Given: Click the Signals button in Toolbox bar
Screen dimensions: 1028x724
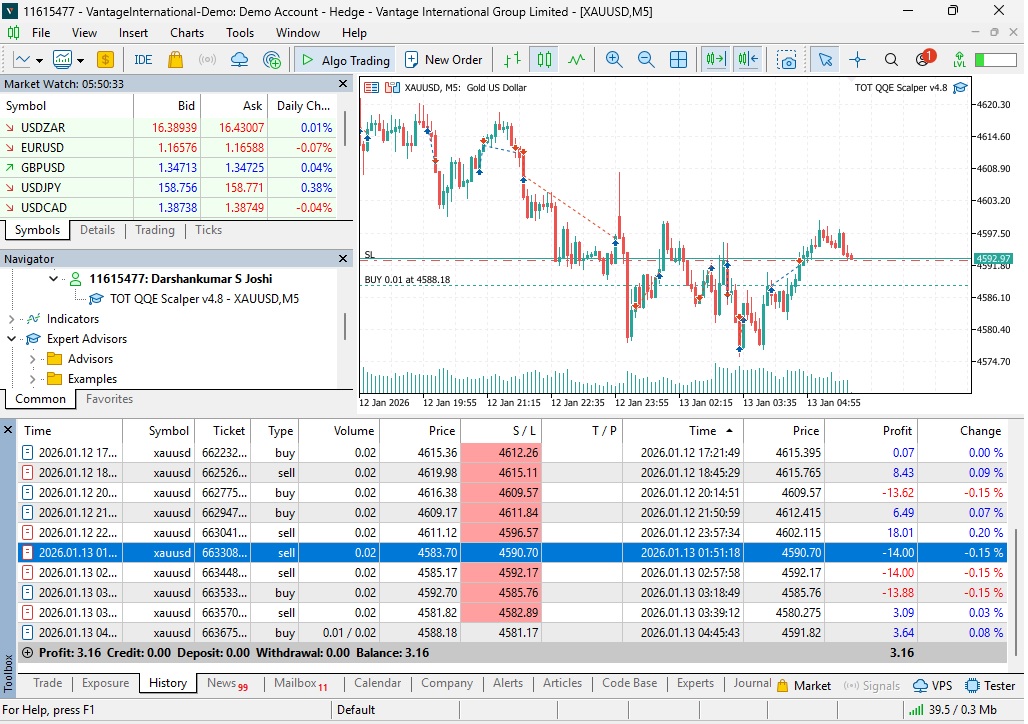Looking at the screenshot, I should (x=872, y=685).
